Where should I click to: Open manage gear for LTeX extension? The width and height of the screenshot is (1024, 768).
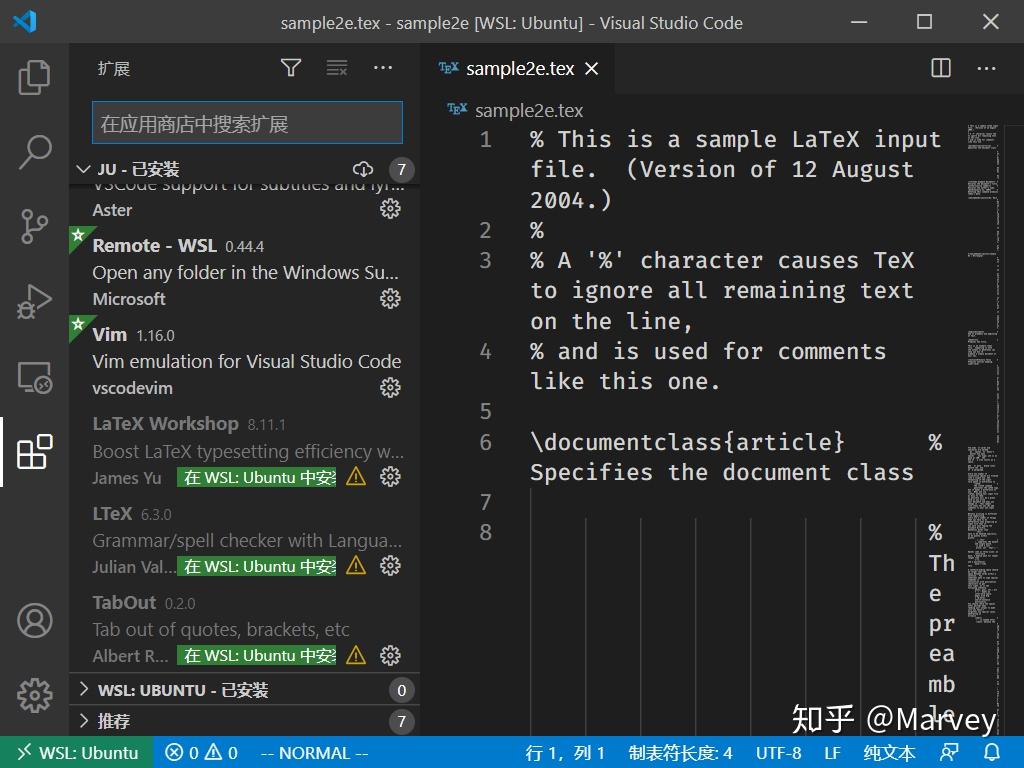391,566
